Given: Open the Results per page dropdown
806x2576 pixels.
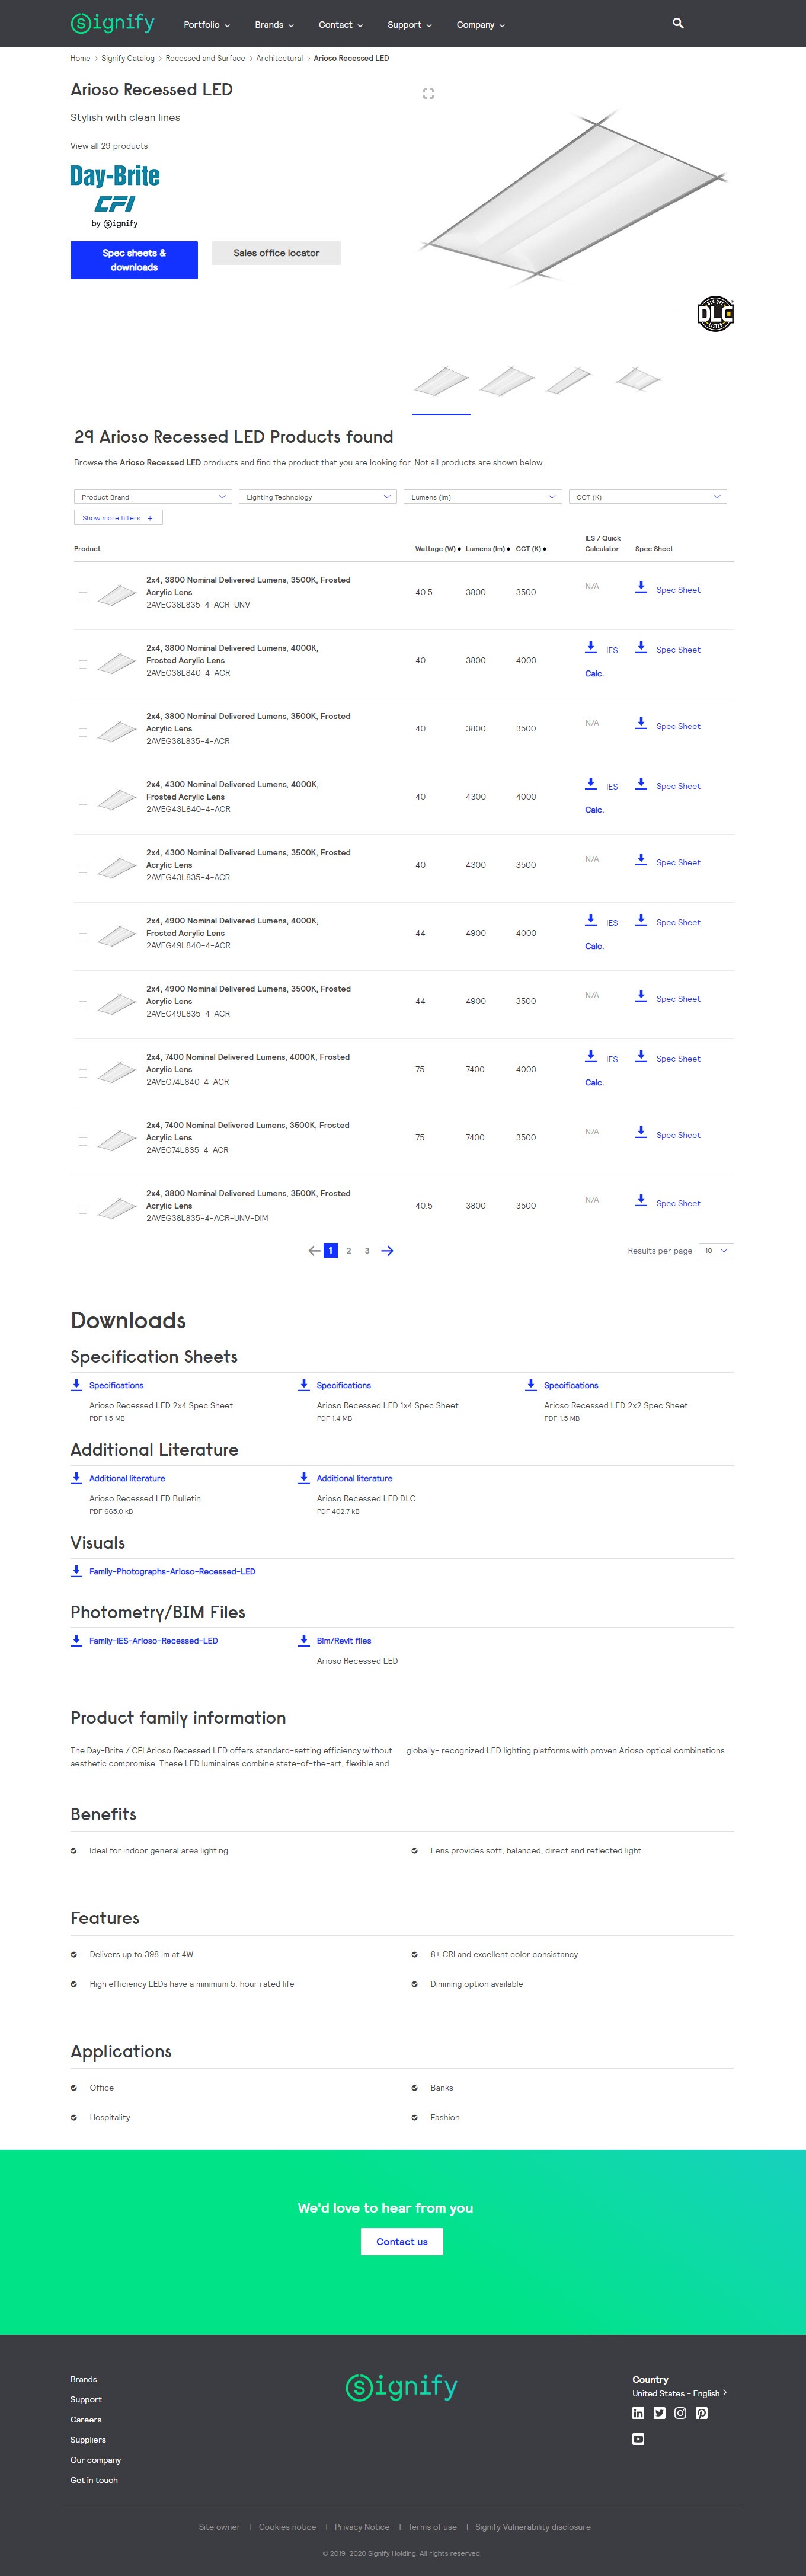Looking at the screenshot, I should [x=716, y=1251].
